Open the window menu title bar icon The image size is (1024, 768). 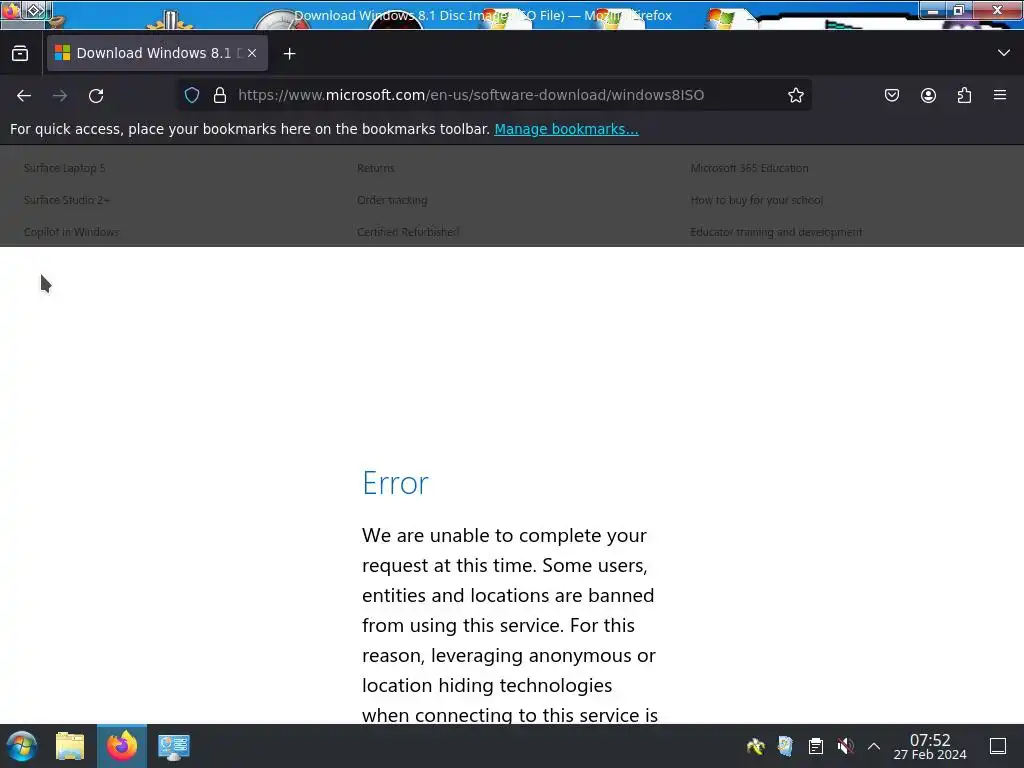pyautogui.click(x=12, y=10)
